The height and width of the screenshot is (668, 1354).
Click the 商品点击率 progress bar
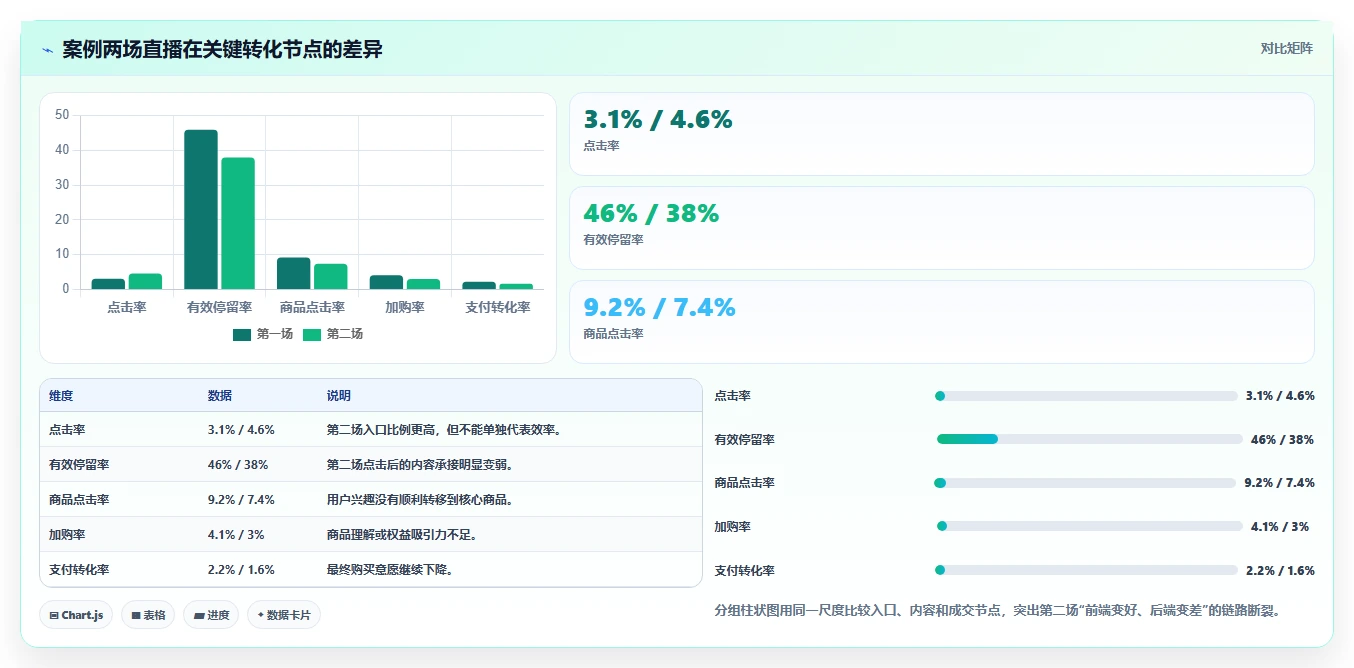coord(1086,483)
